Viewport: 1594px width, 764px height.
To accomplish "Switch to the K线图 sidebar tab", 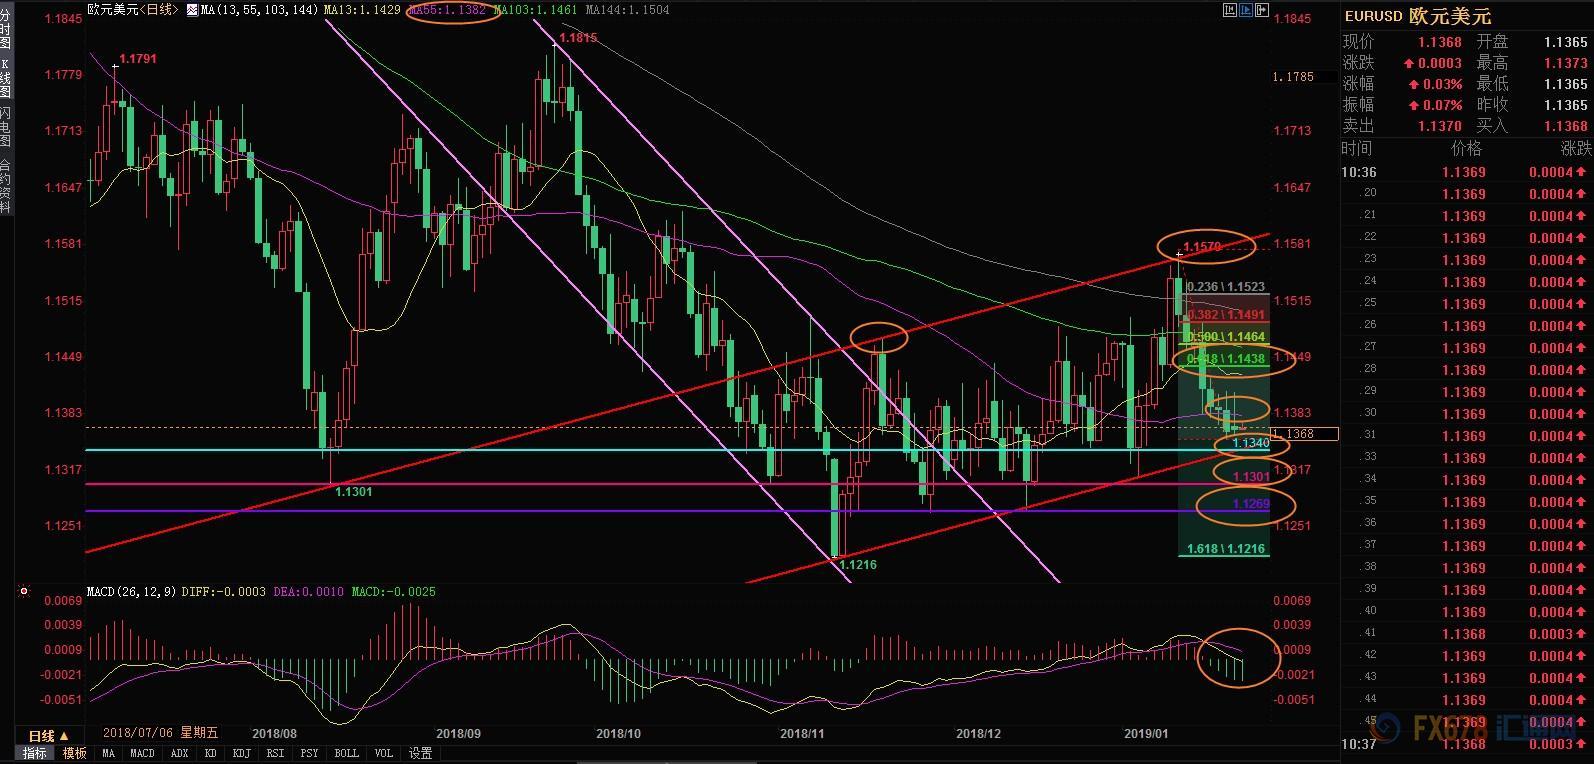I will (6, 76).
